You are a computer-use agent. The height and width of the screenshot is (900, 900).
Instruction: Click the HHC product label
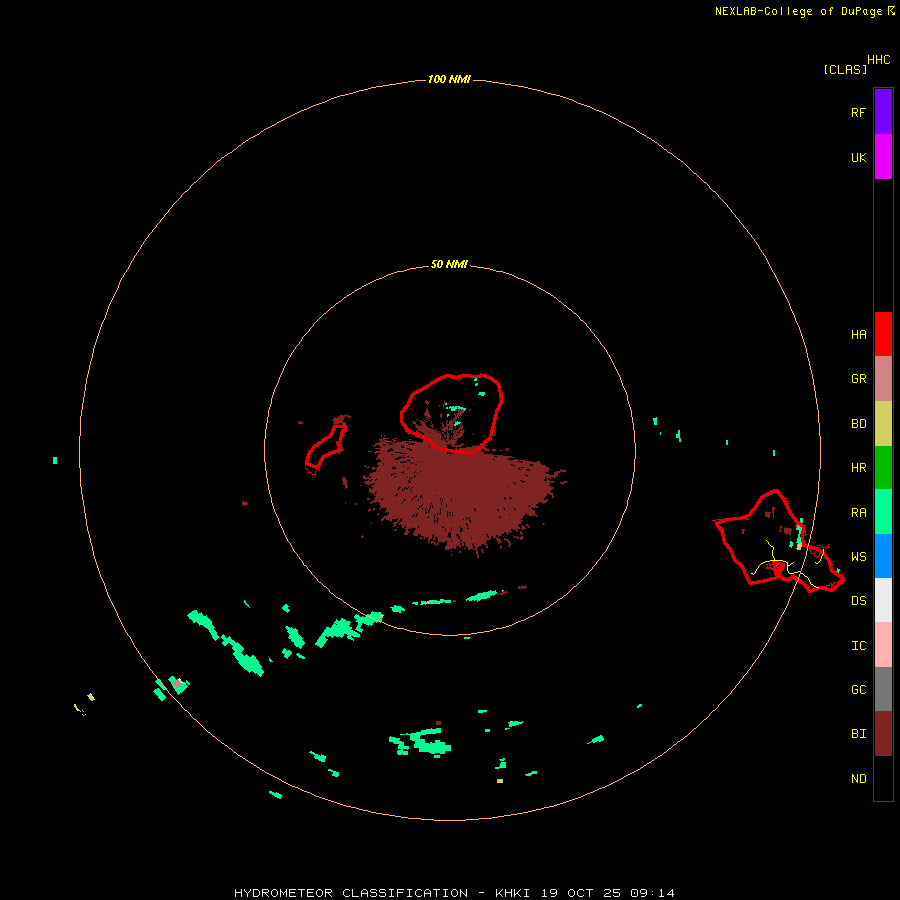click(878, 60)
